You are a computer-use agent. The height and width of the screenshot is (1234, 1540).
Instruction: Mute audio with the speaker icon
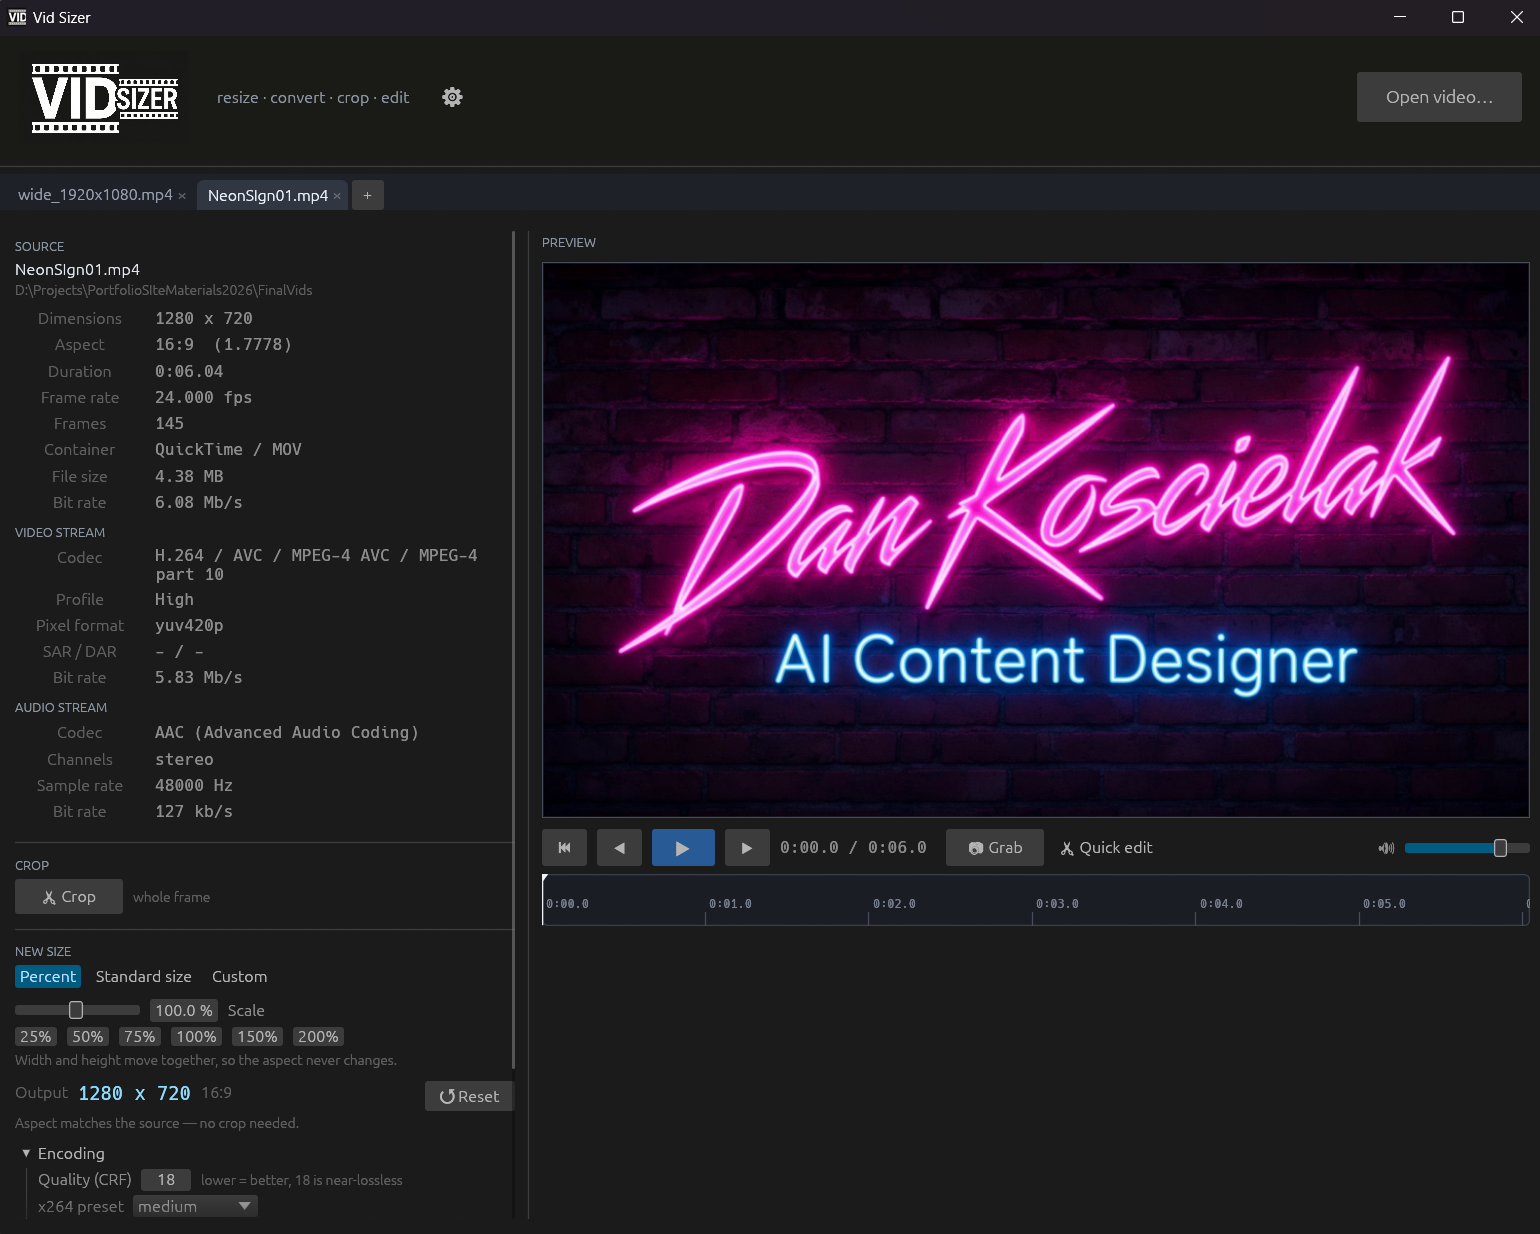point(1386,848)
